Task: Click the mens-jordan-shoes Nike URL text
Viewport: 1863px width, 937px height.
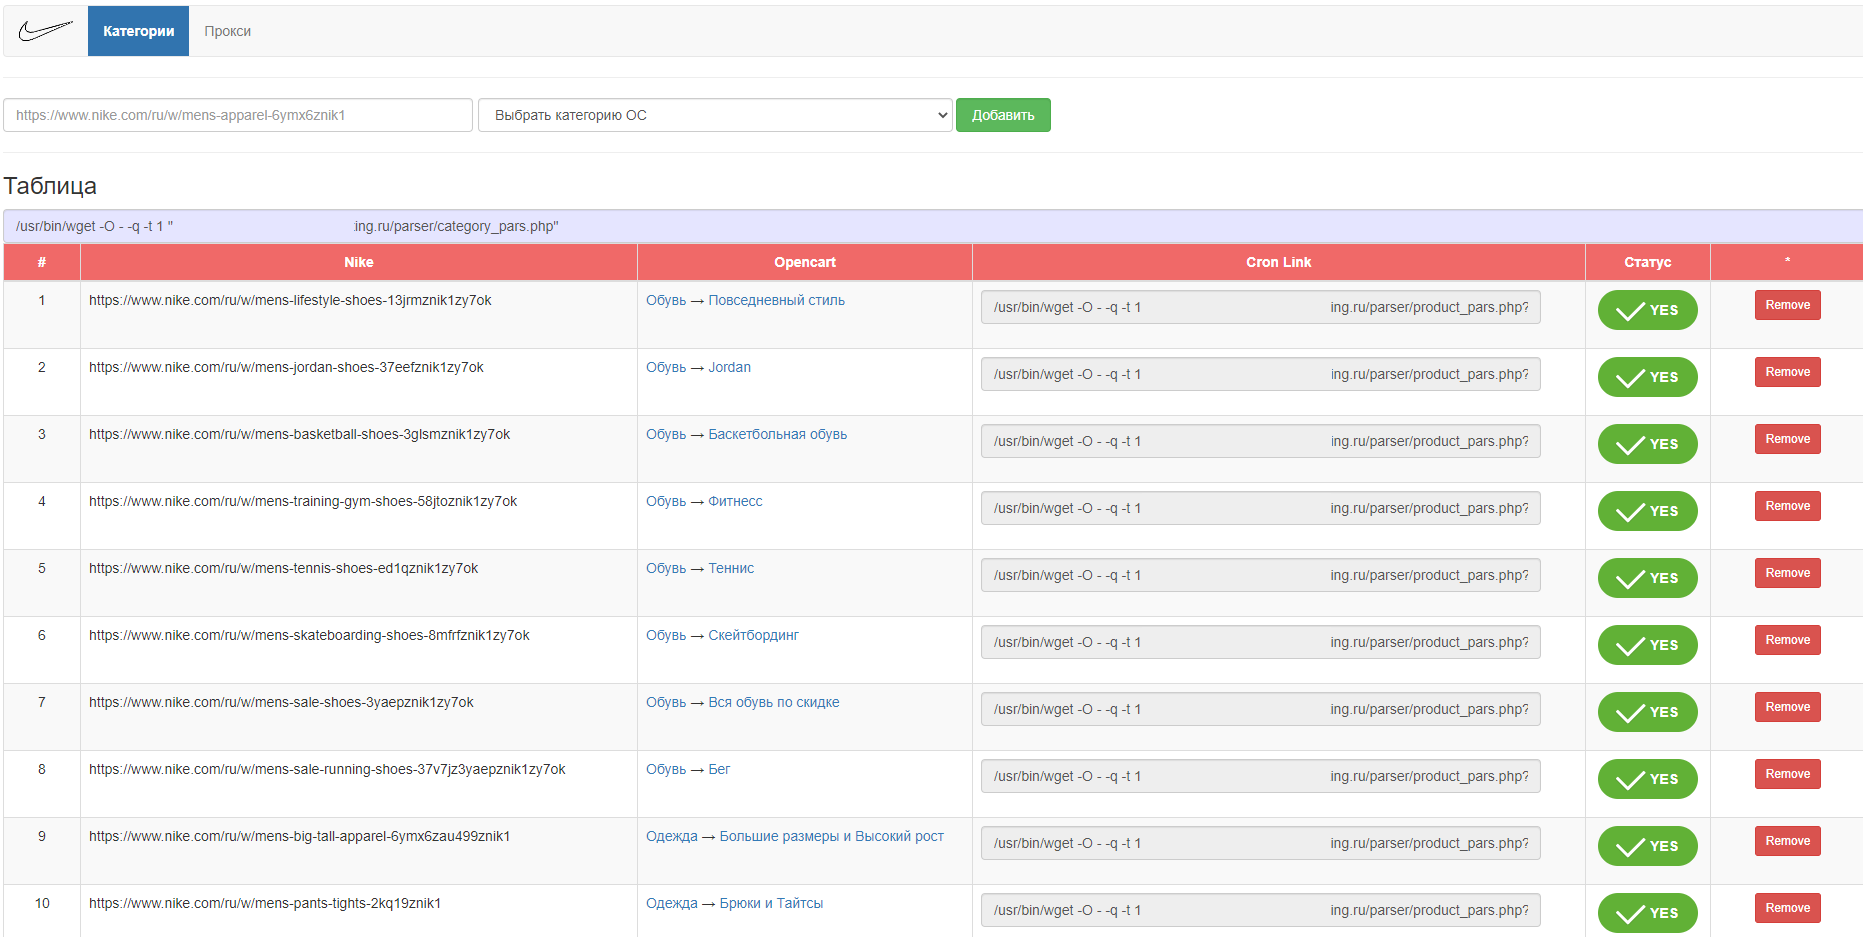Action: tap(286, 367)
